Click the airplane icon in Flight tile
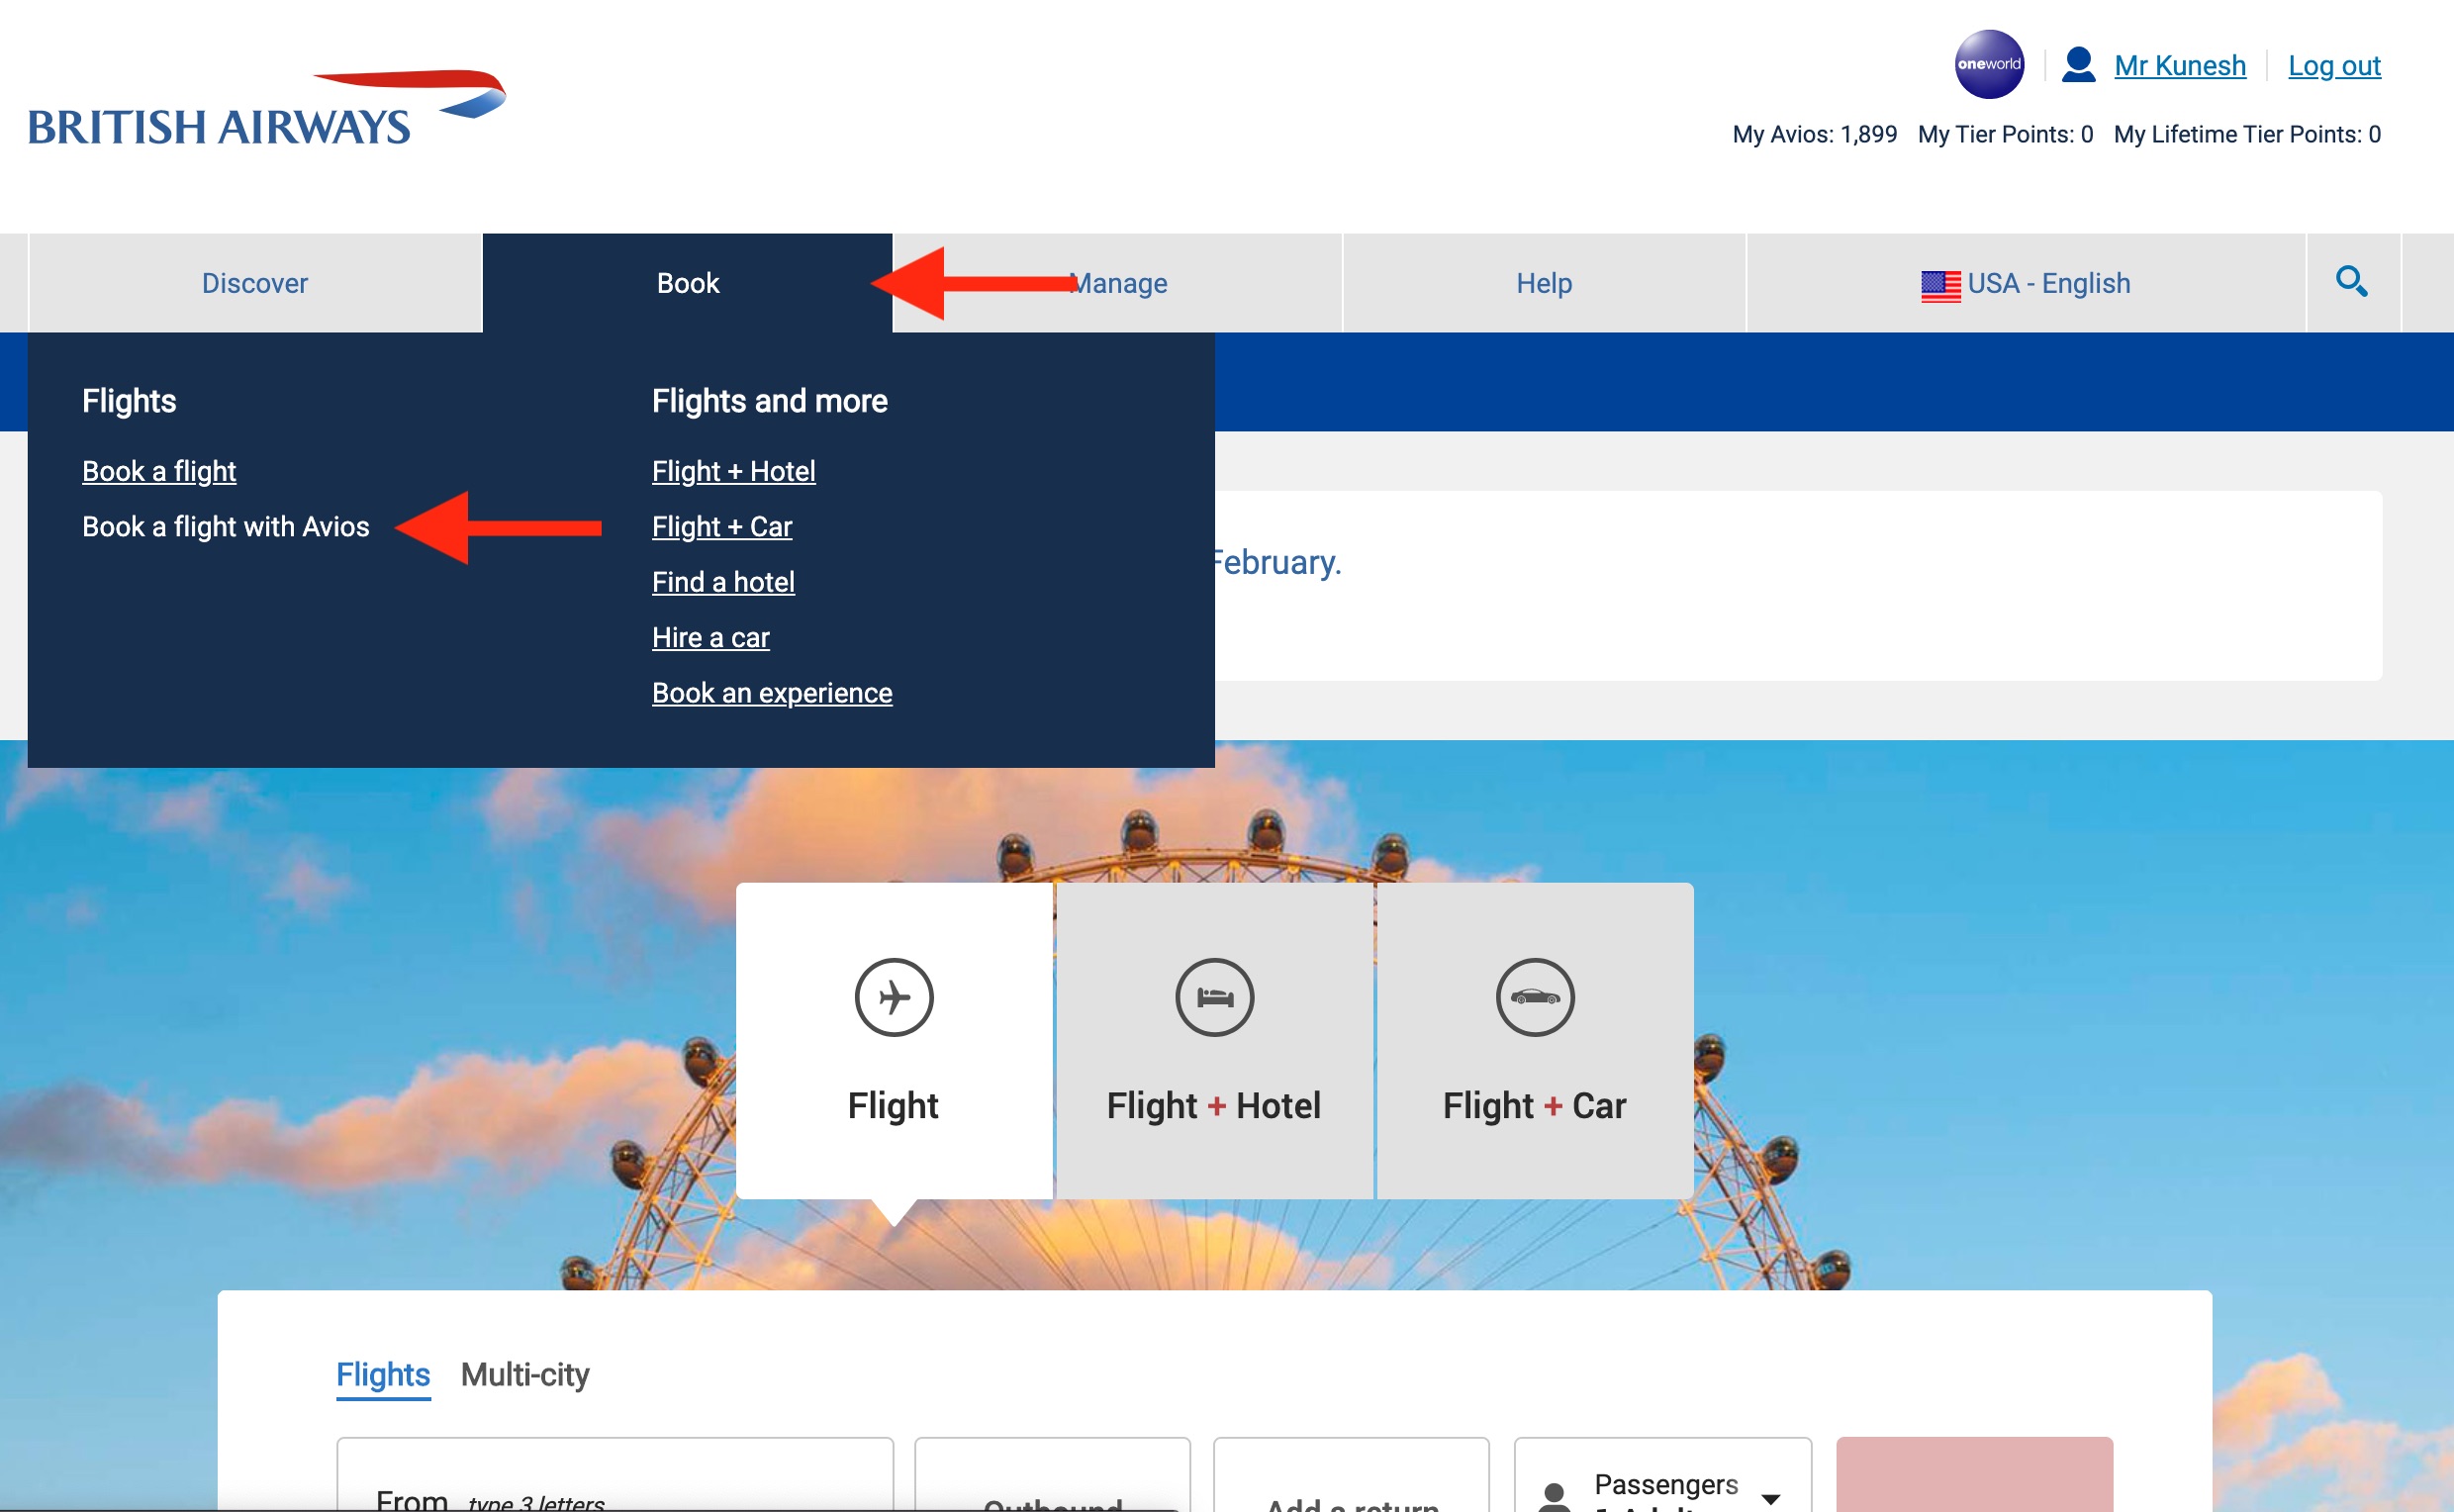The height and width of the screenshot is (1512, 2454). coord(894,997)
